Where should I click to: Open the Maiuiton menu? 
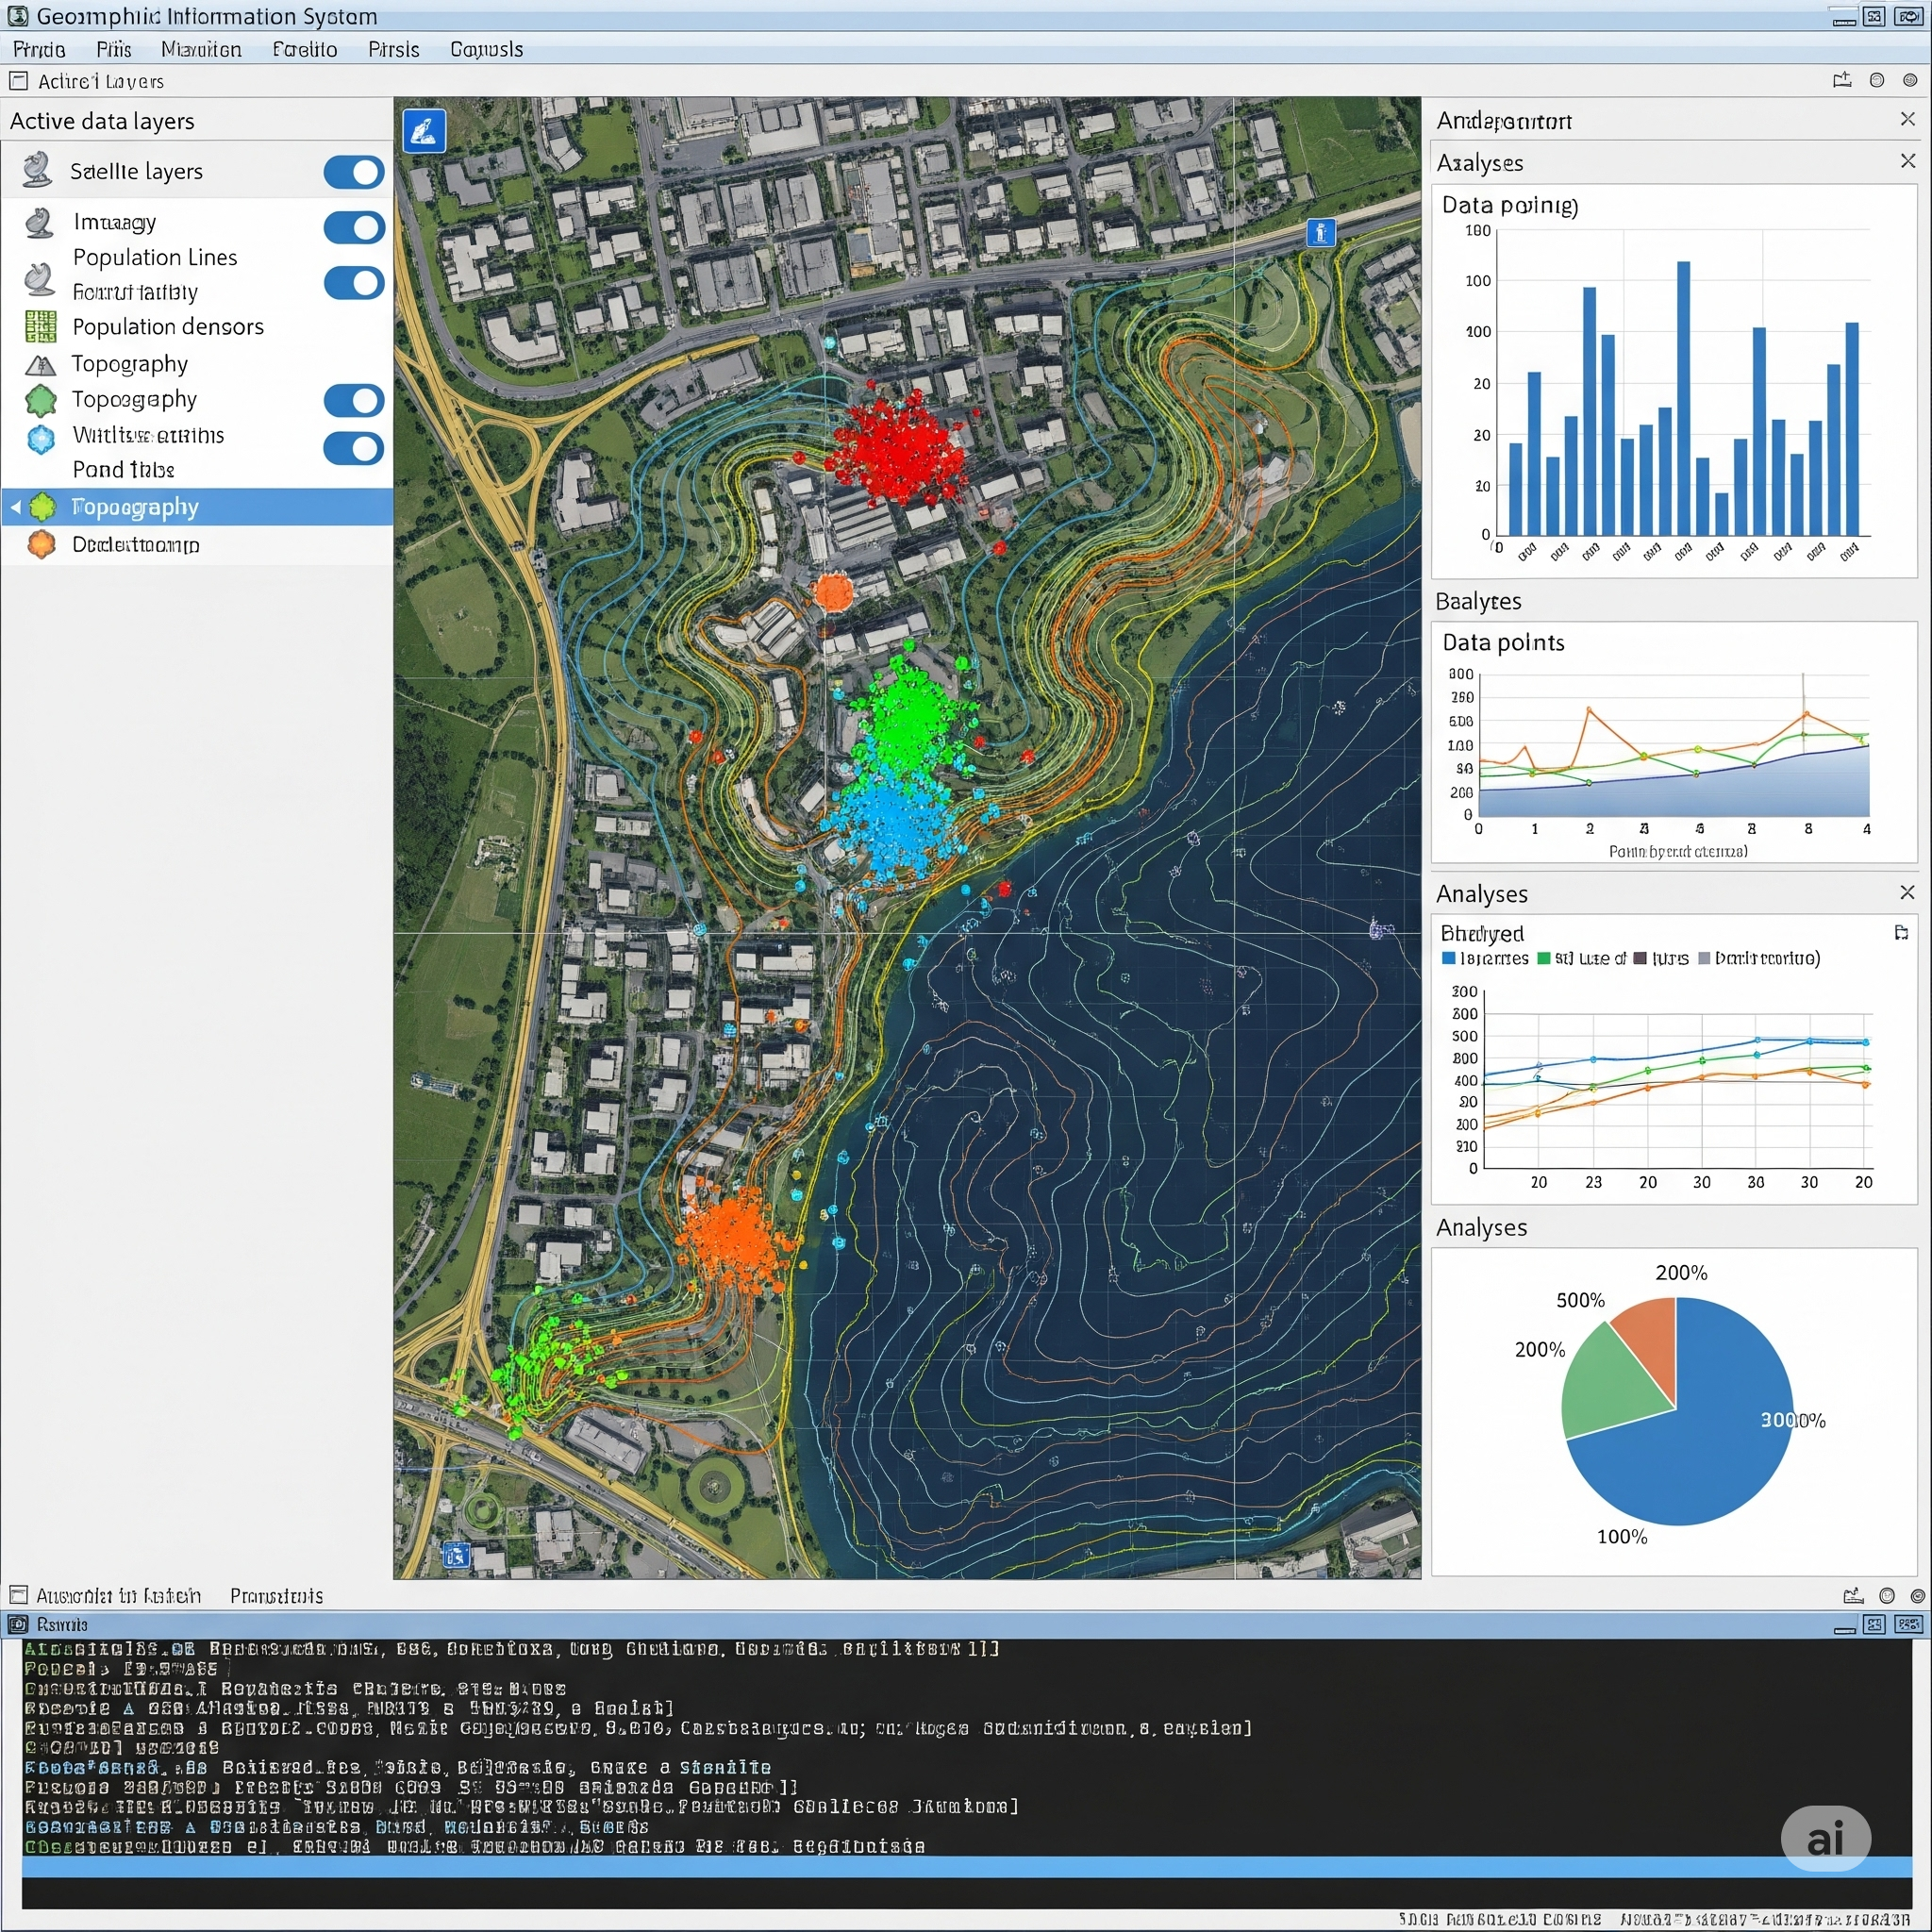pyautogui.click(x=201, y=49)
